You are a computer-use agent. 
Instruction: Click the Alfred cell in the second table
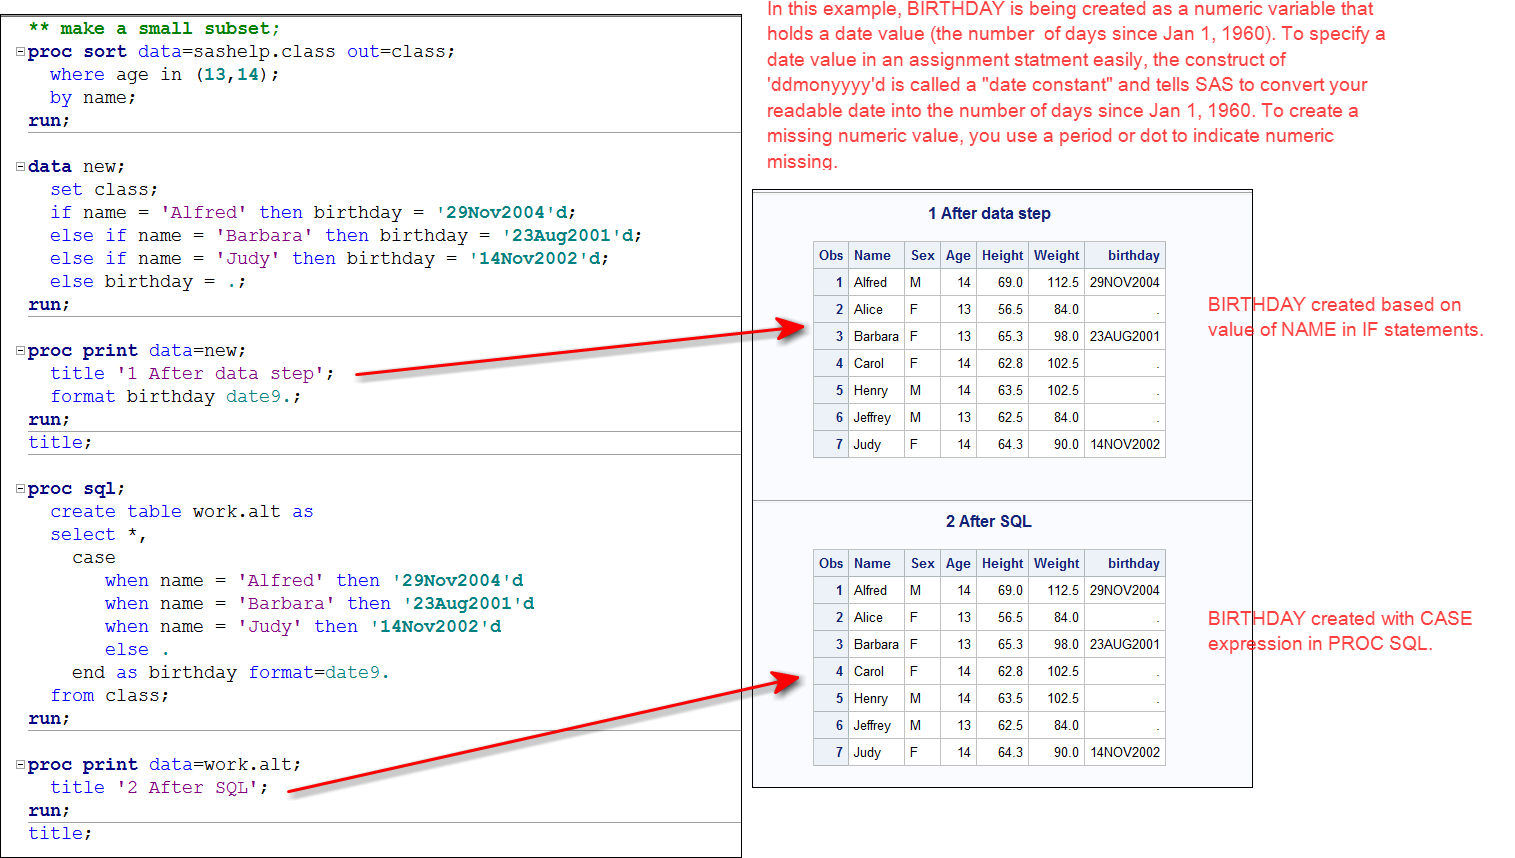point(877,590)
